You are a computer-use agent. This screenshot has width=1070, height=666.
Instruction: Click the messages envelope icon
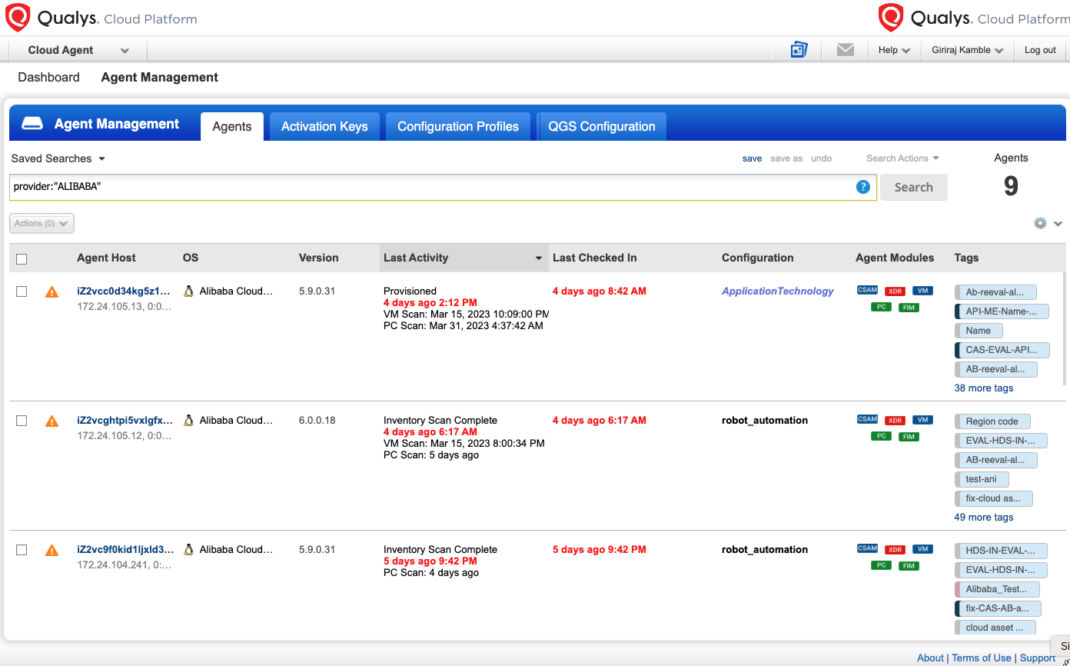coord(843,48)
